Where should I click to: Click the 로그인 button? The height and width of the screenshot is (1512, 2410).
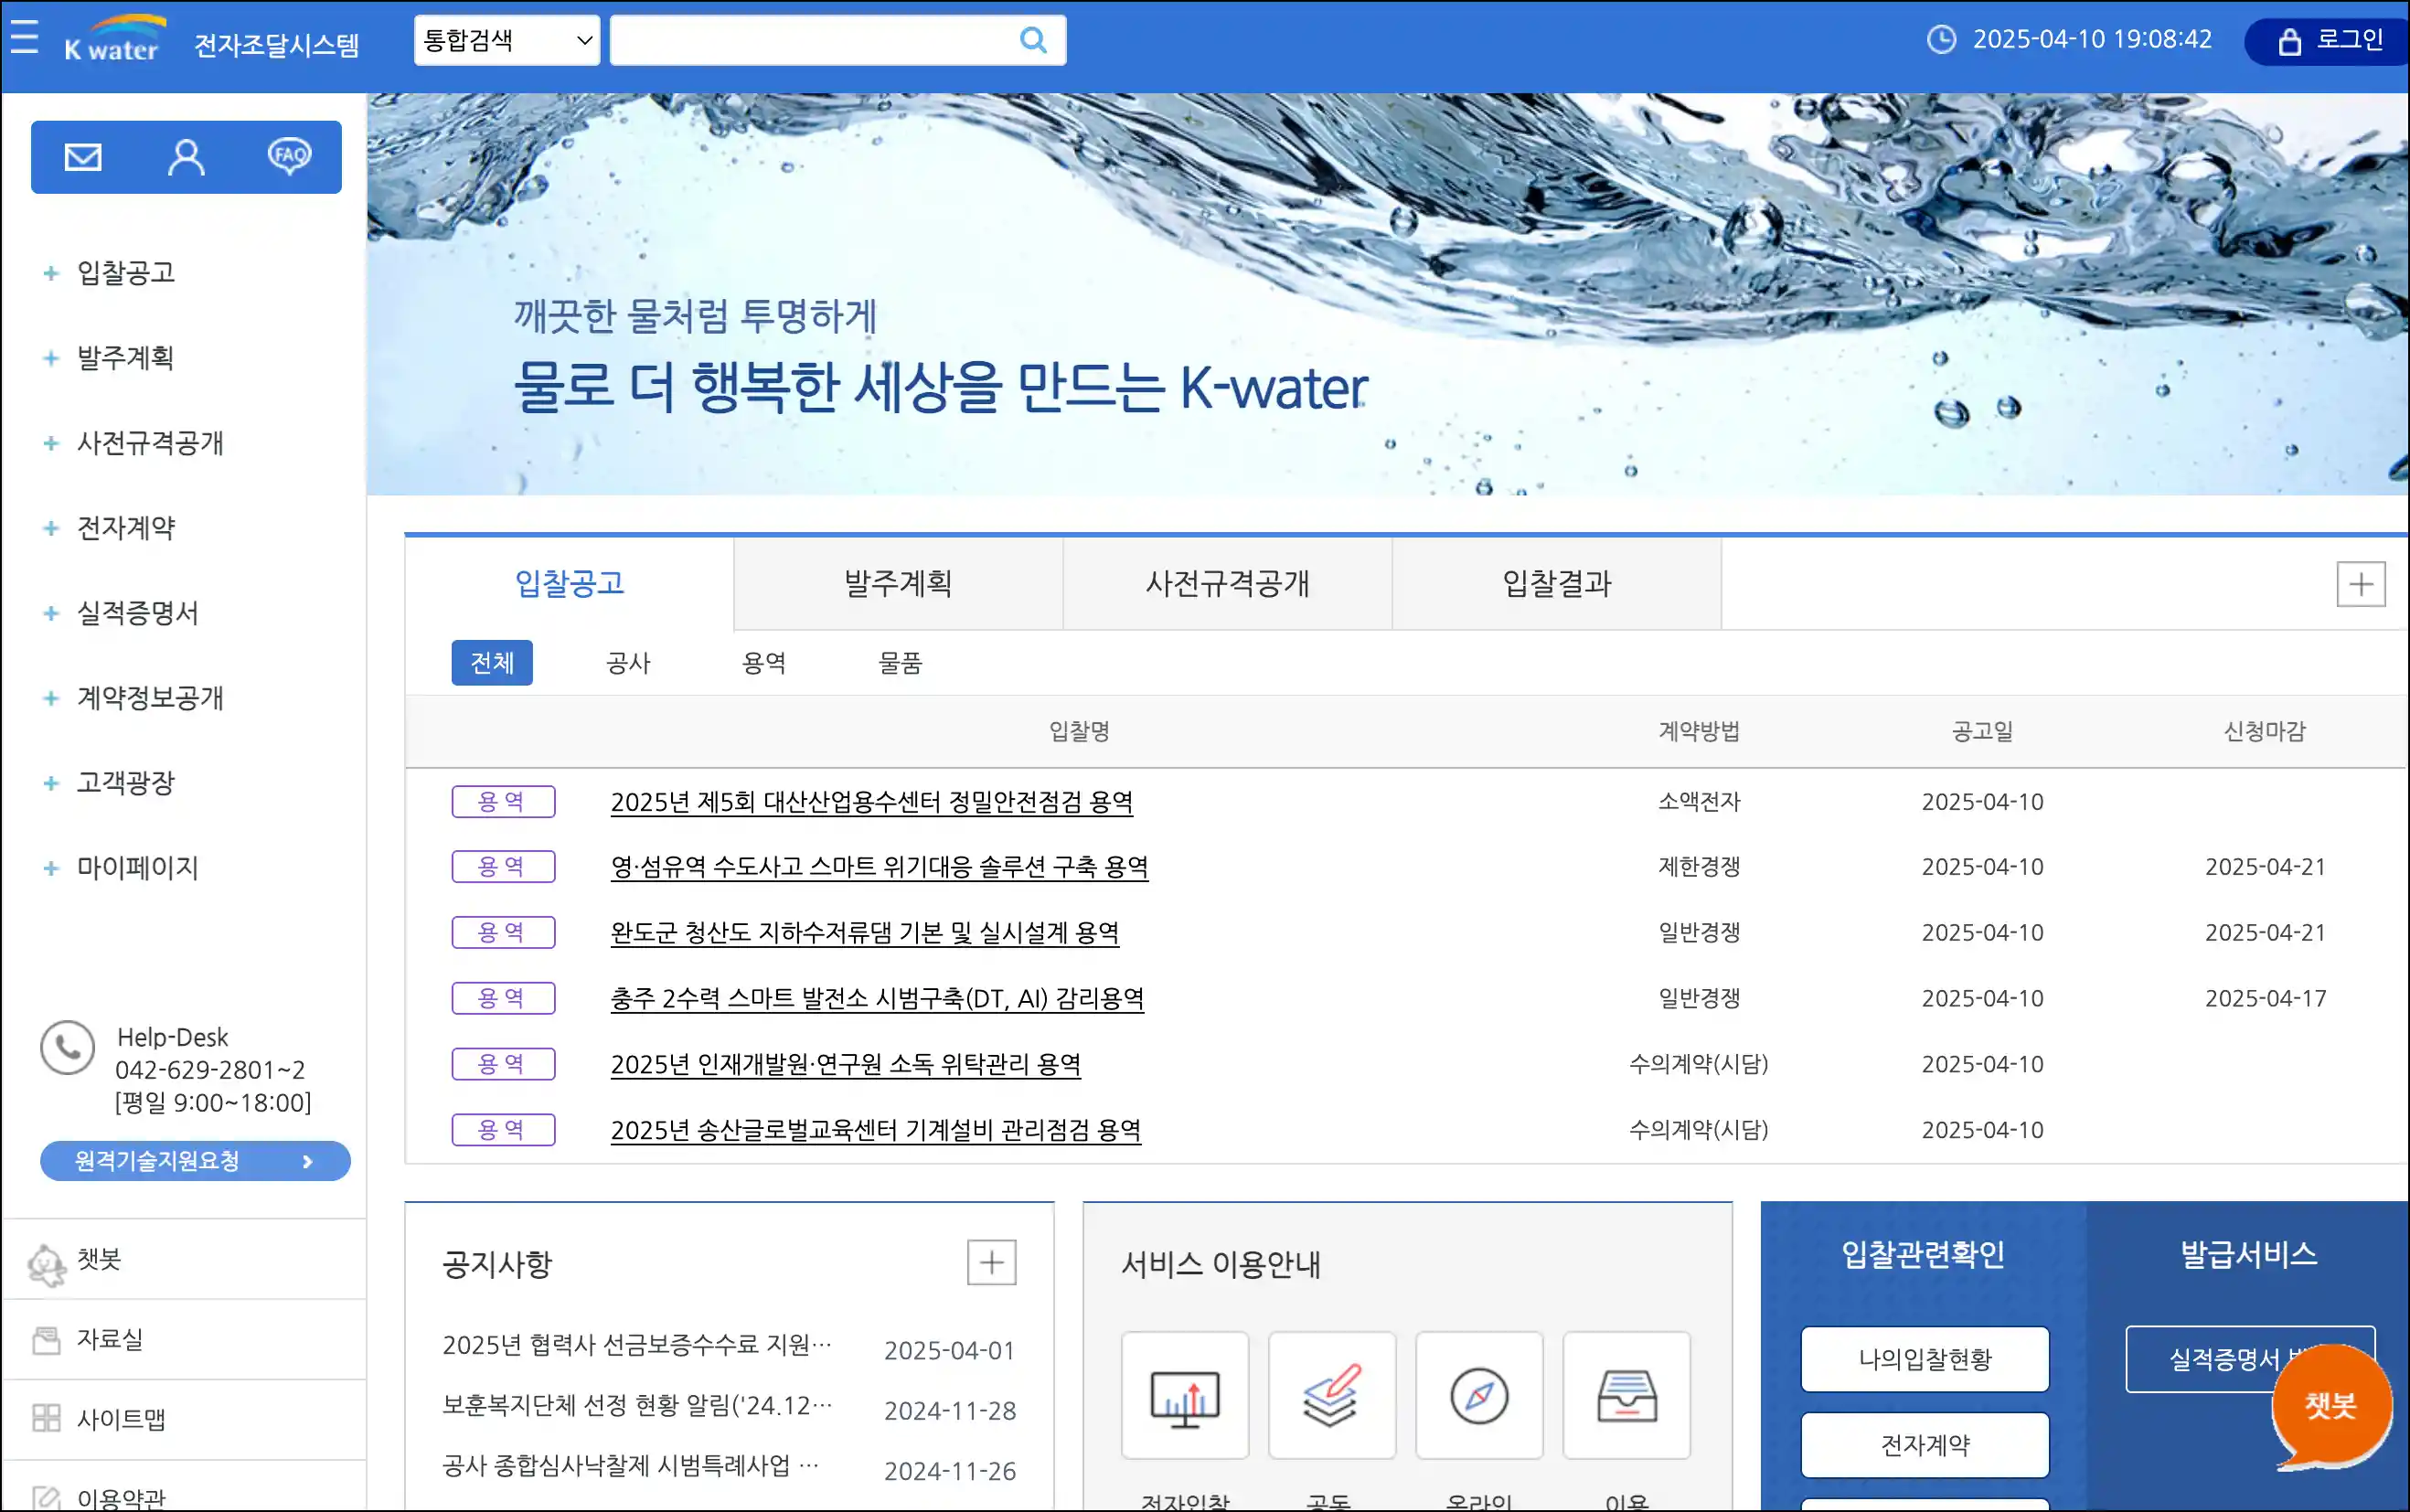click(2328, 40)
